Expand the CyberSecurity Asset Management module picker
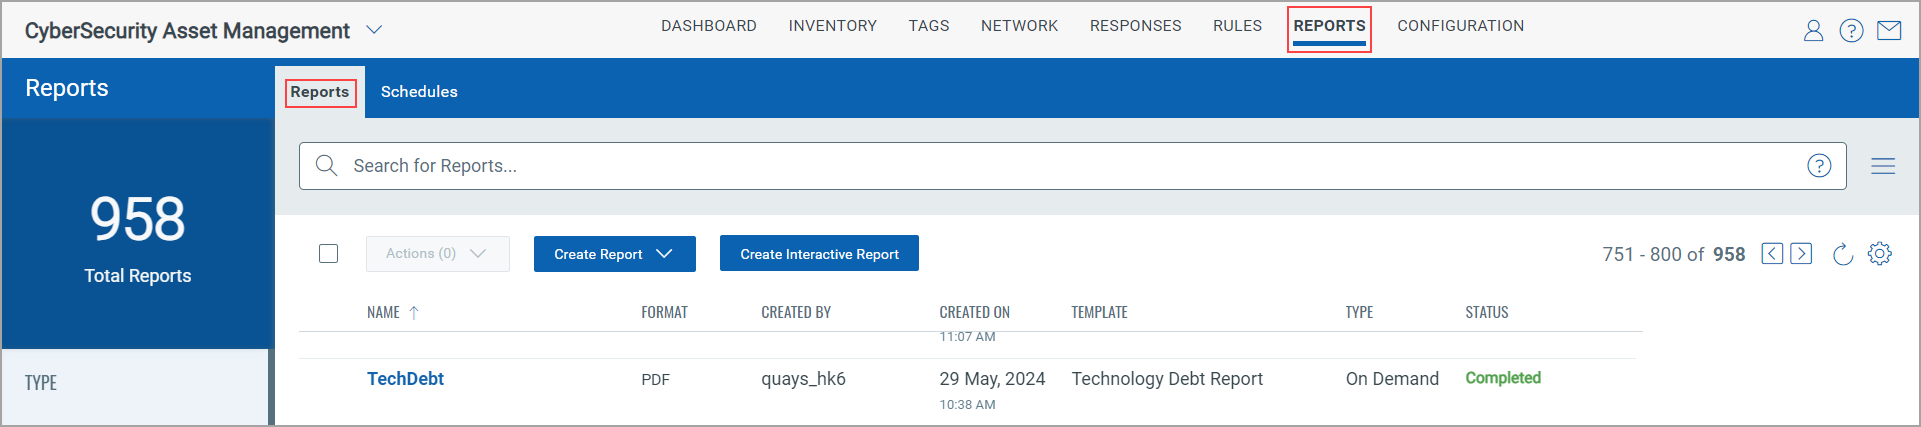 click(374, 30)
